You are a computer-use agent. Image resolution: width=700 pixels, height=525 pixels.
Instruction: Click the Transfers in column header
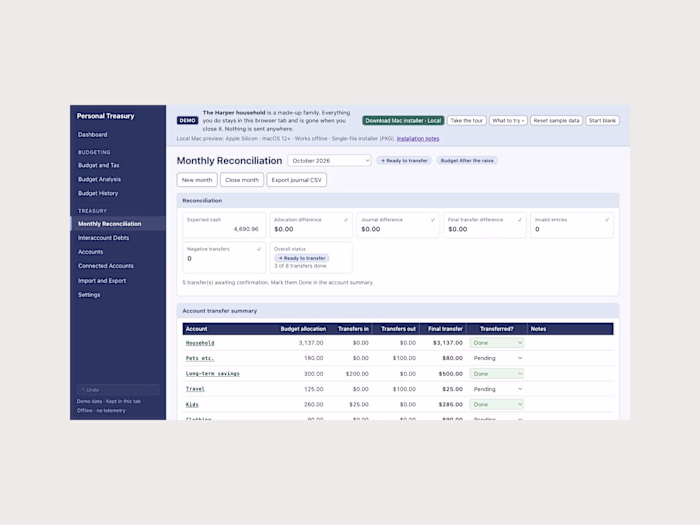tap(353, 329)
